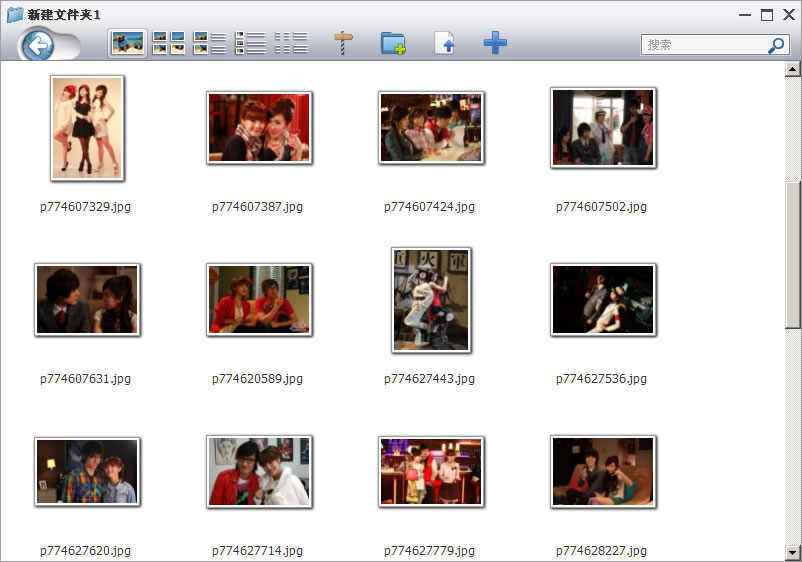The image size is (802, 562).
Task: Click the file name p774607387.jpg
Action: tap(257, 207)
